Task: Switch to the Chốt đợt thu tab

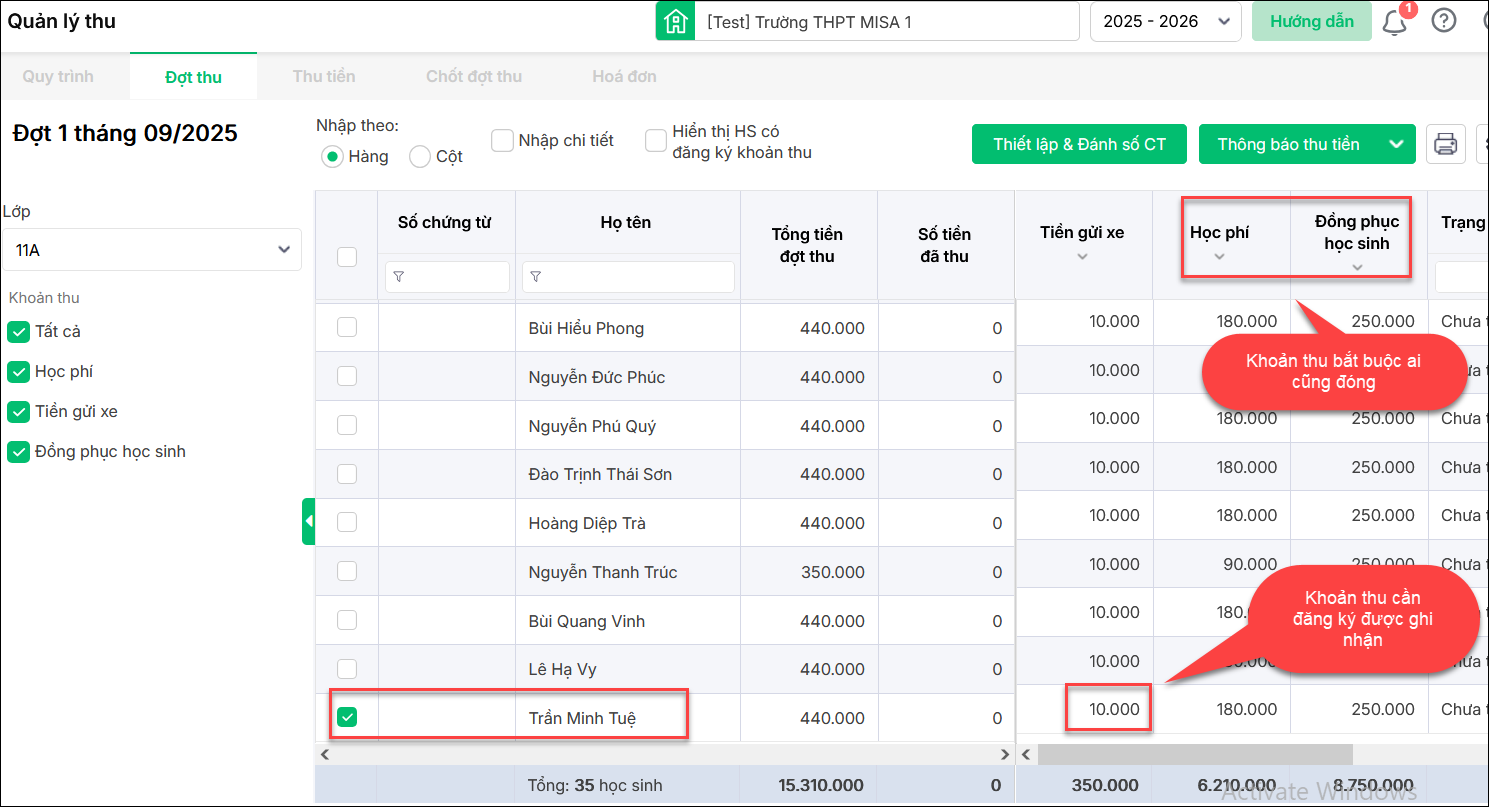Action: pyautogui.click(x=474, y=77)
